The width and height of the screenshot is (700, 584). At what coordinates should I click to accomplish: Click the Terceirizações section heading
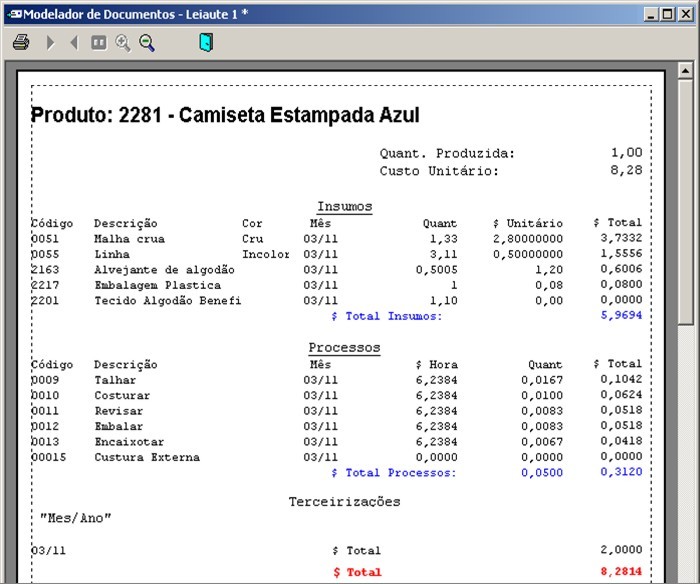[344, 501]
